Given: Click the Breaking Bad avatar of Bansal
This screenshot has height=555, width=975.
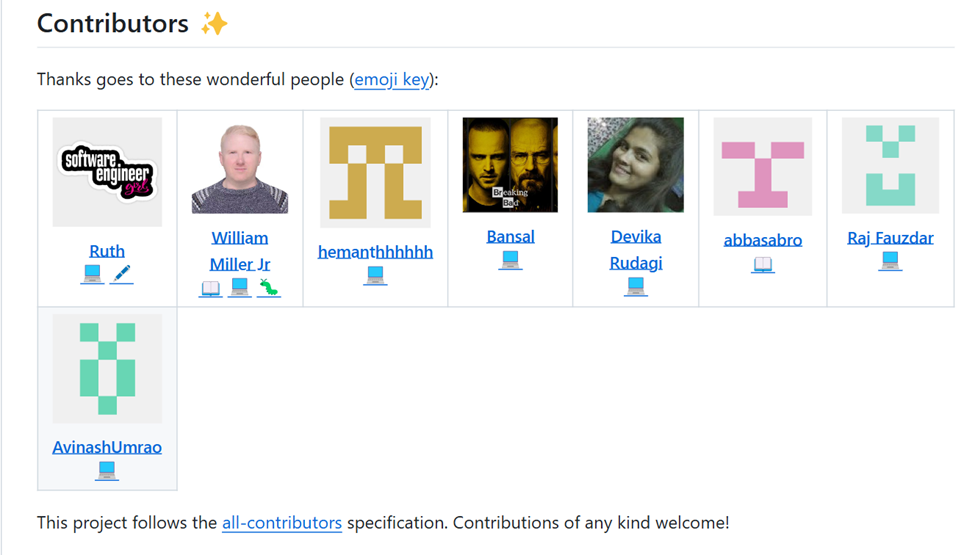Looking at the screenshot, I should click(x=511, y=165).
